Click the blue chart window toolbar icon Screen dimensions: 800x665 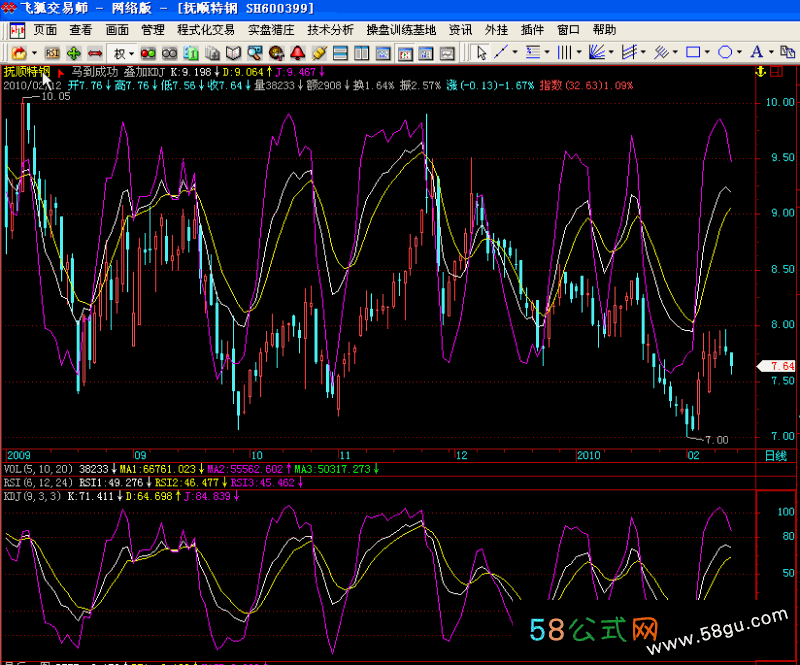383,53
